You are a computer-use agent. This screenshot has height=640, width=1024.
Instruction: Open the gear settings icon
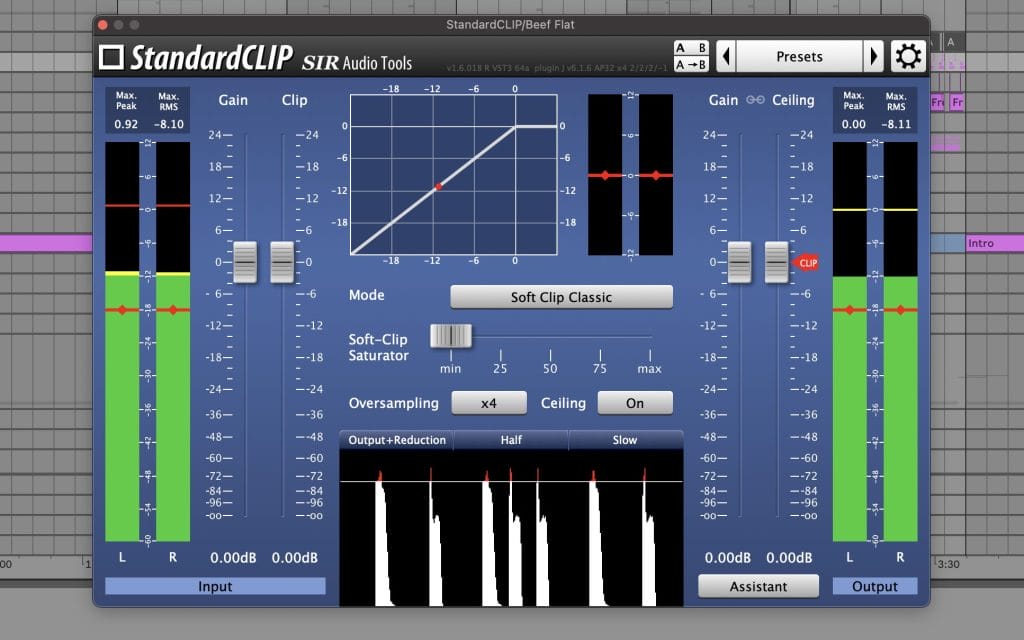908,56
